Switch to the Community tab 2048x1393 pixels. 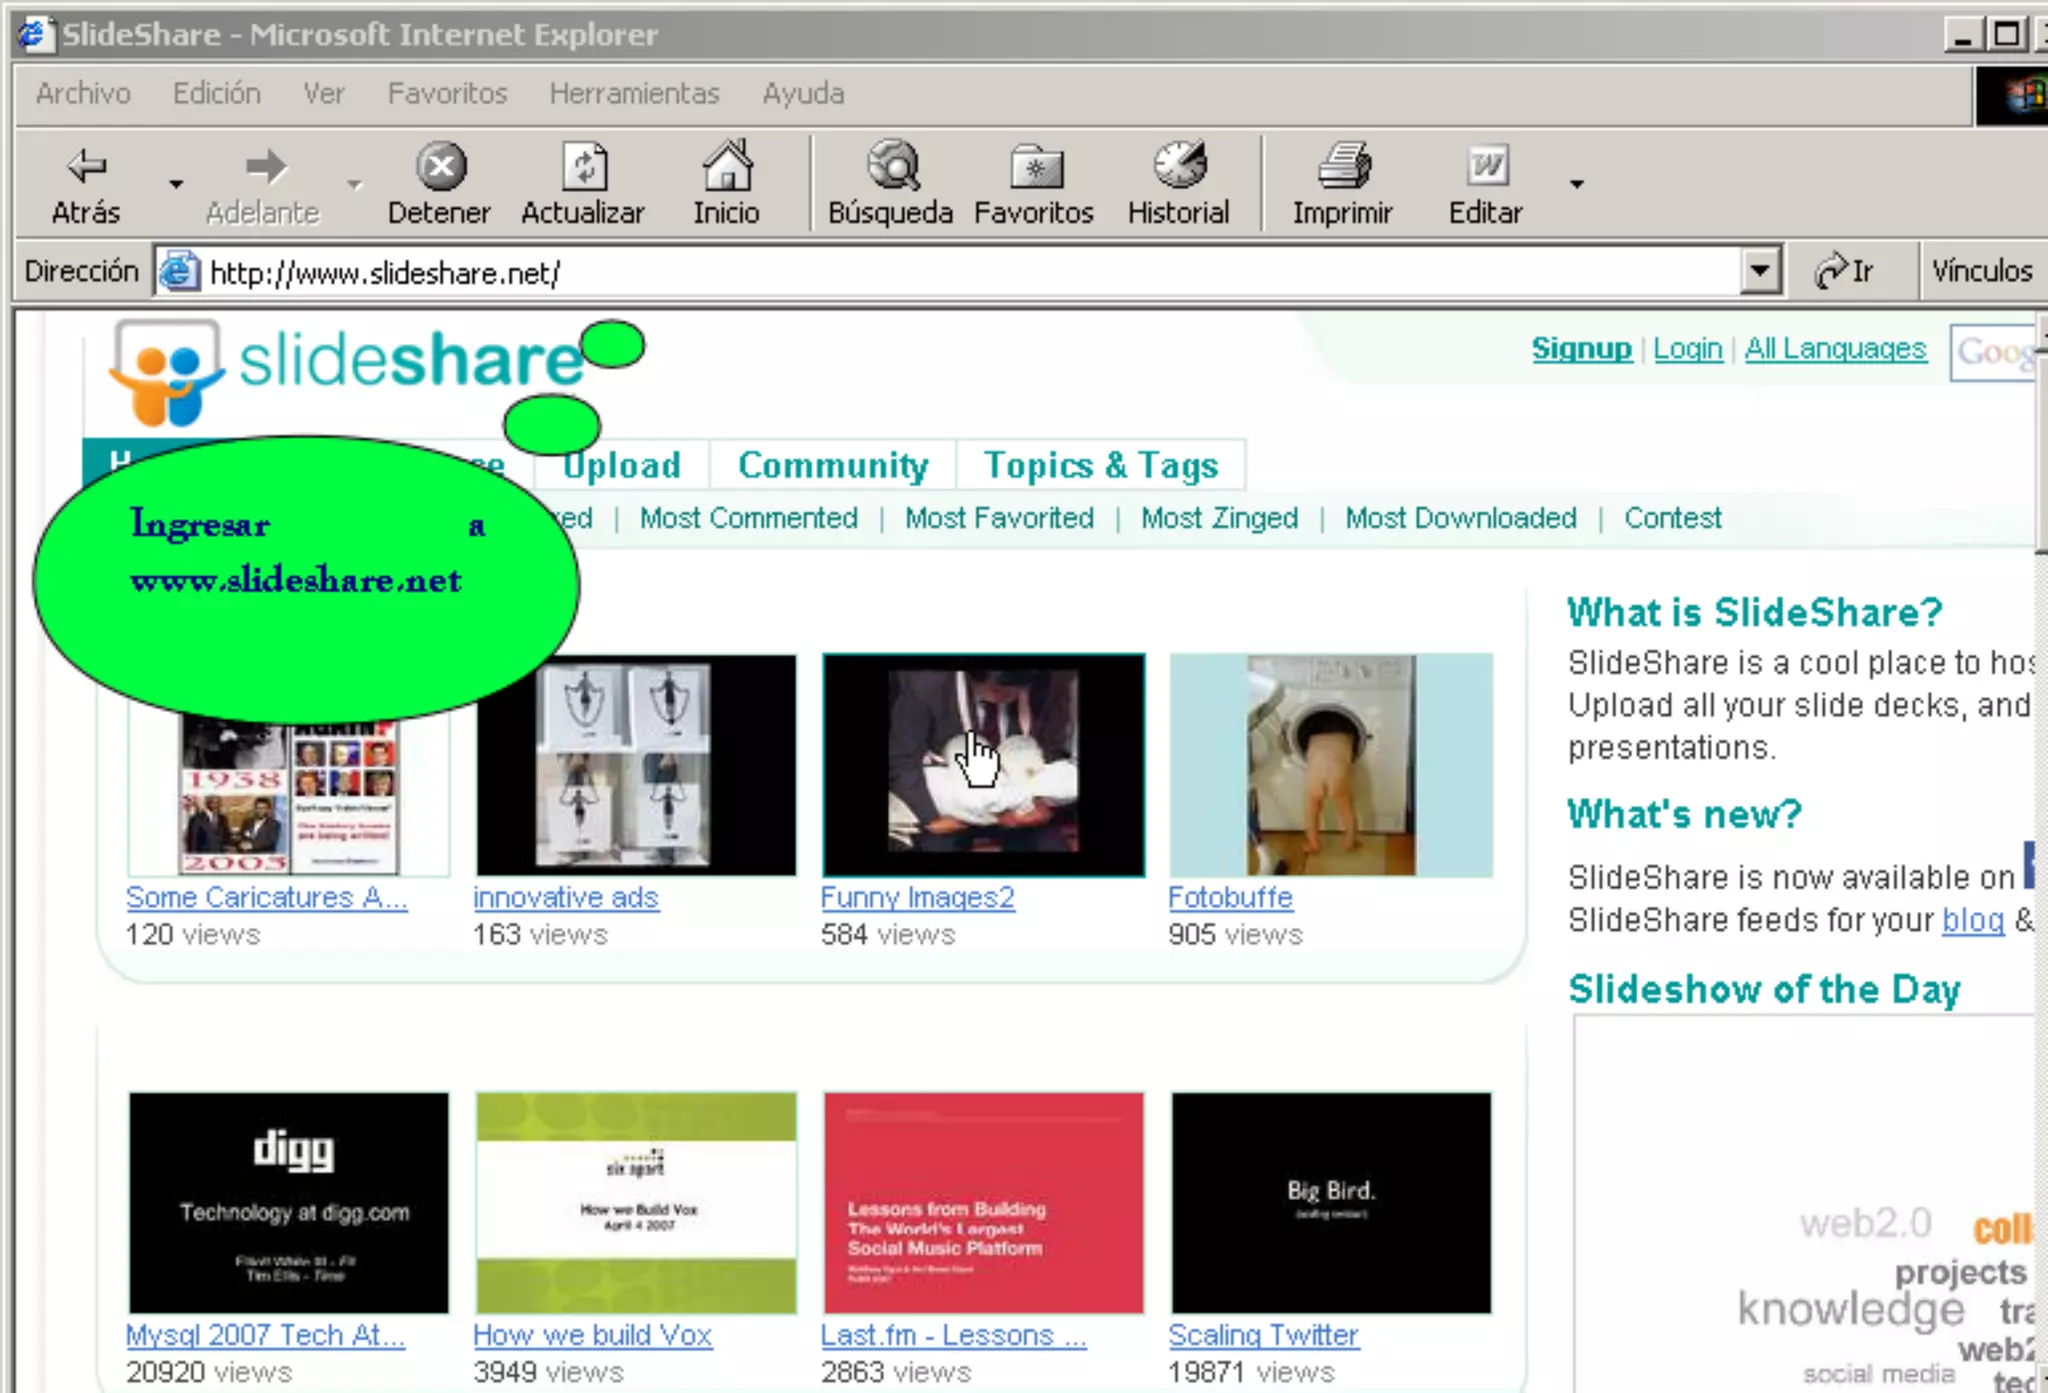click(833, 465)
